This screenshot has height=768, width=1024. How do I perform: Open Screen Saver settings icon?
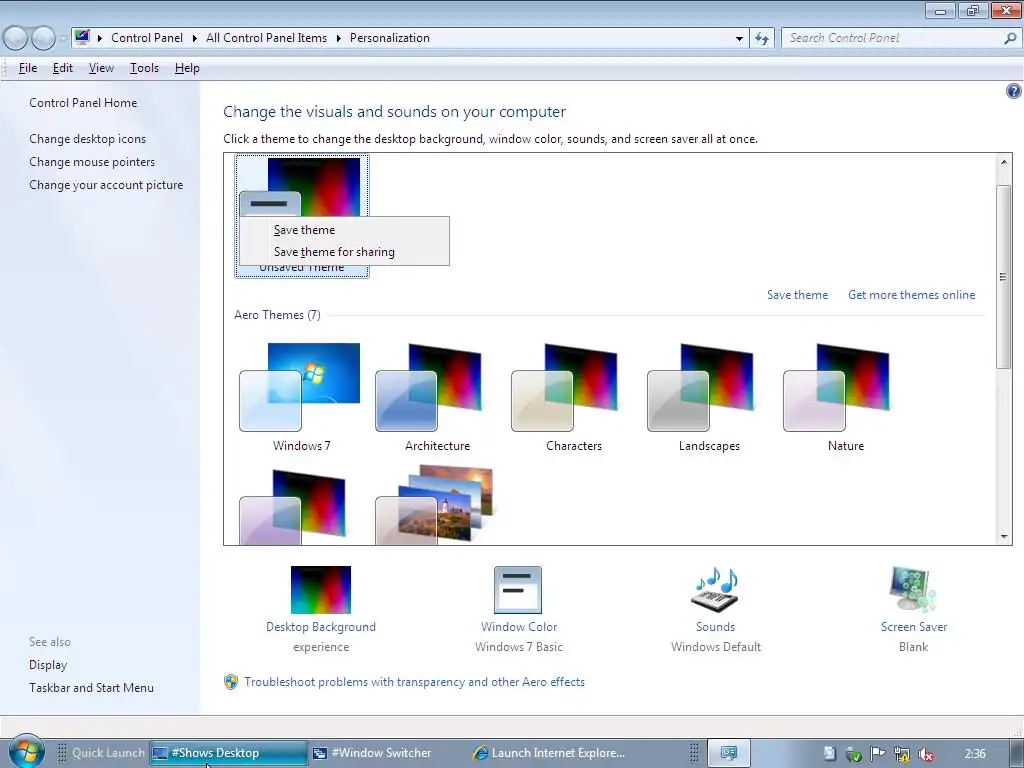(913, 590)
